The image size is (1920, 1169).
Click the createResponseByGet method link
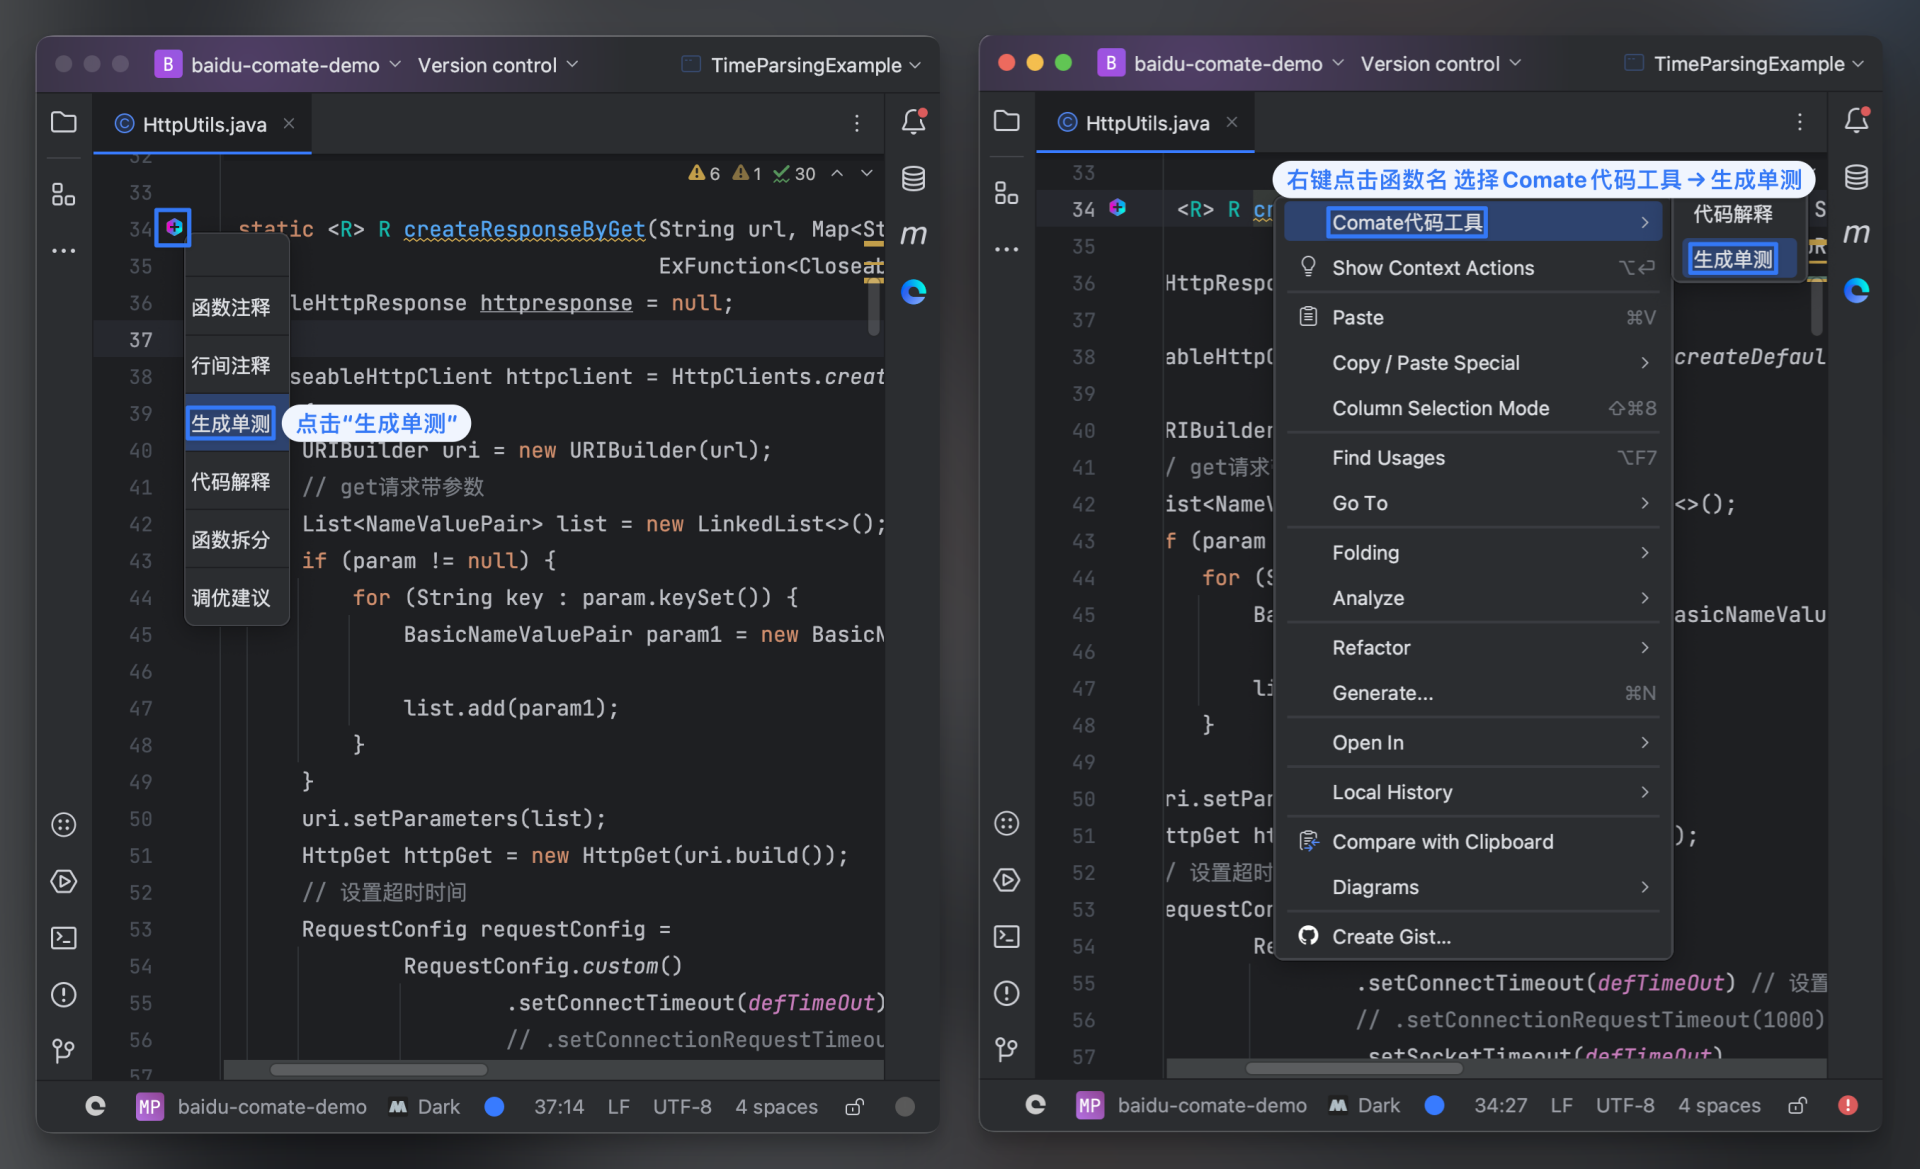(524, 229)
